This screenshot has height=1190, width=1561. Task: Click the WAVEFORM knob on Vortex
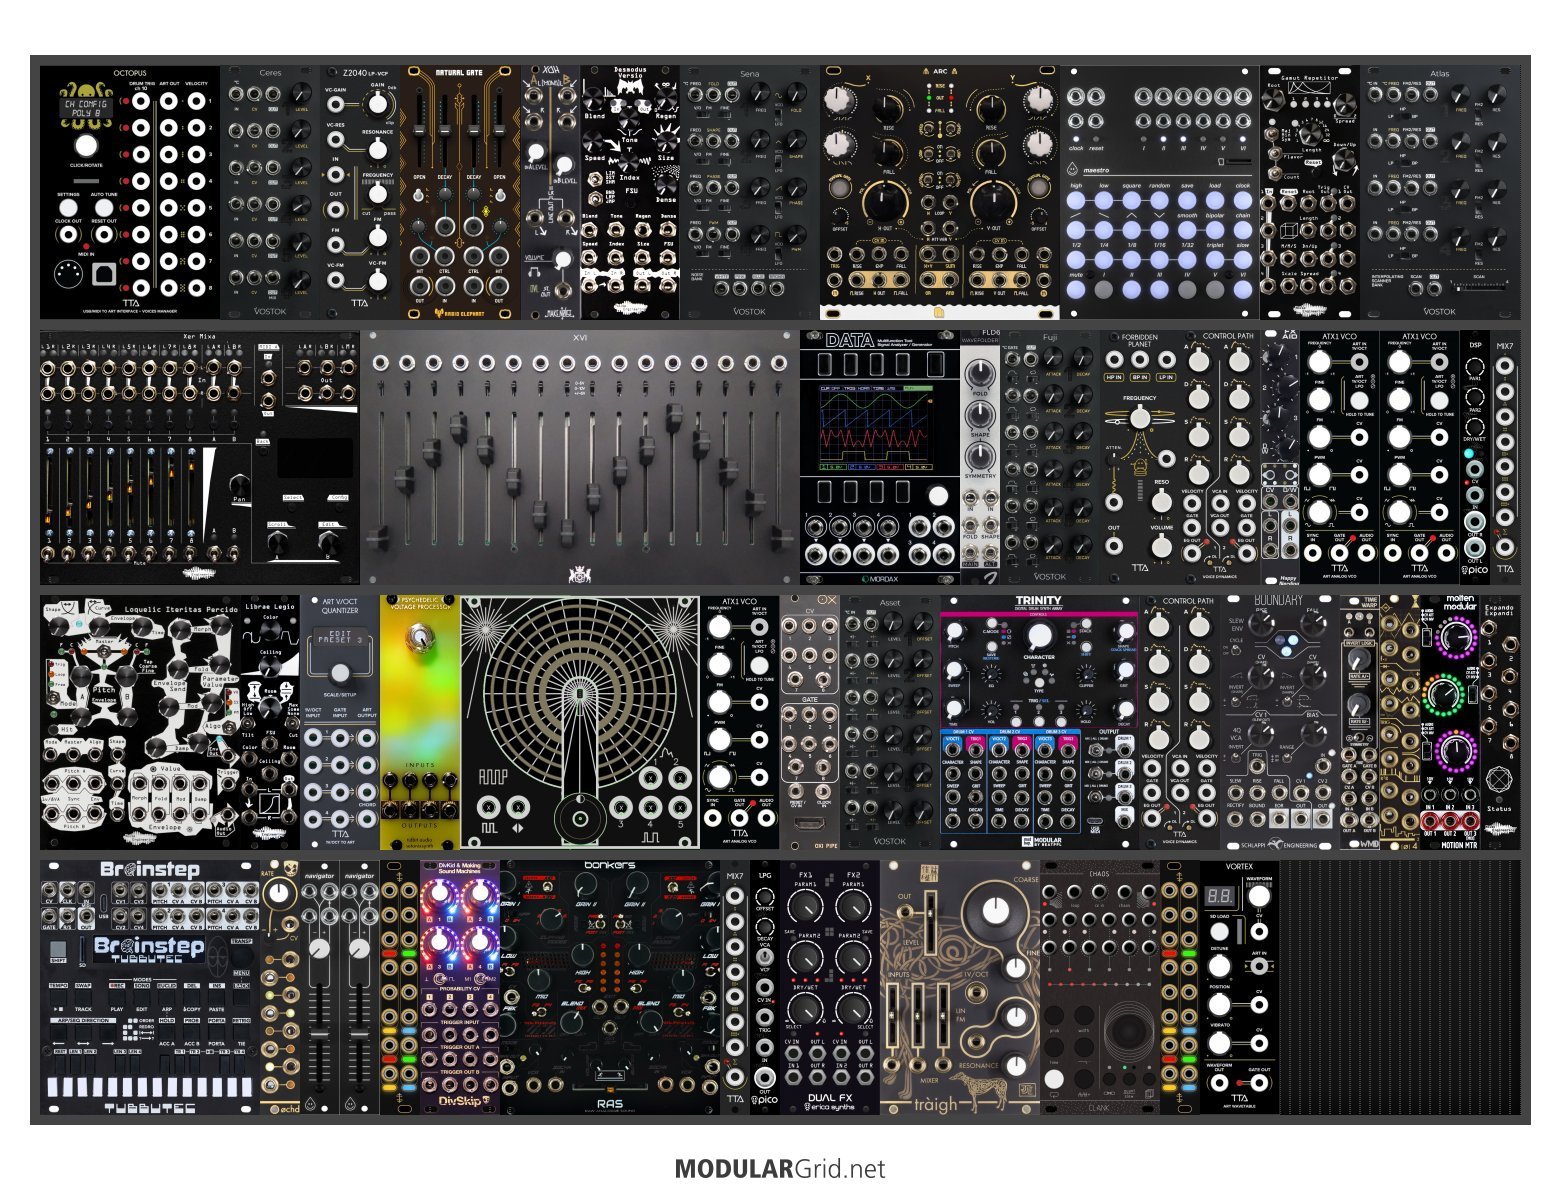(1258, 897)
